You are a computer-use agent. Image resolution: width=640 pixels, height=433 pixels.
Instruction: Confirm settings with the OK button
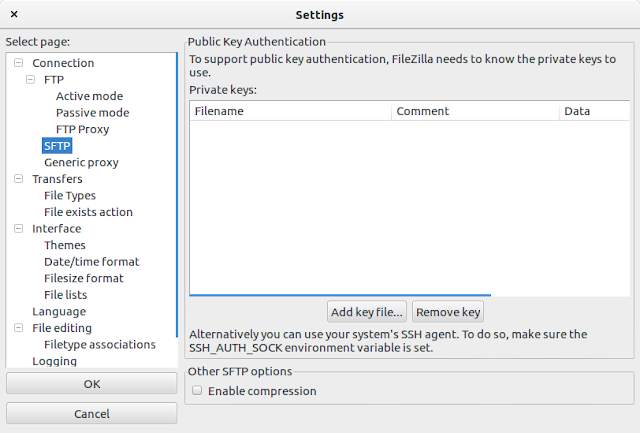92,384
